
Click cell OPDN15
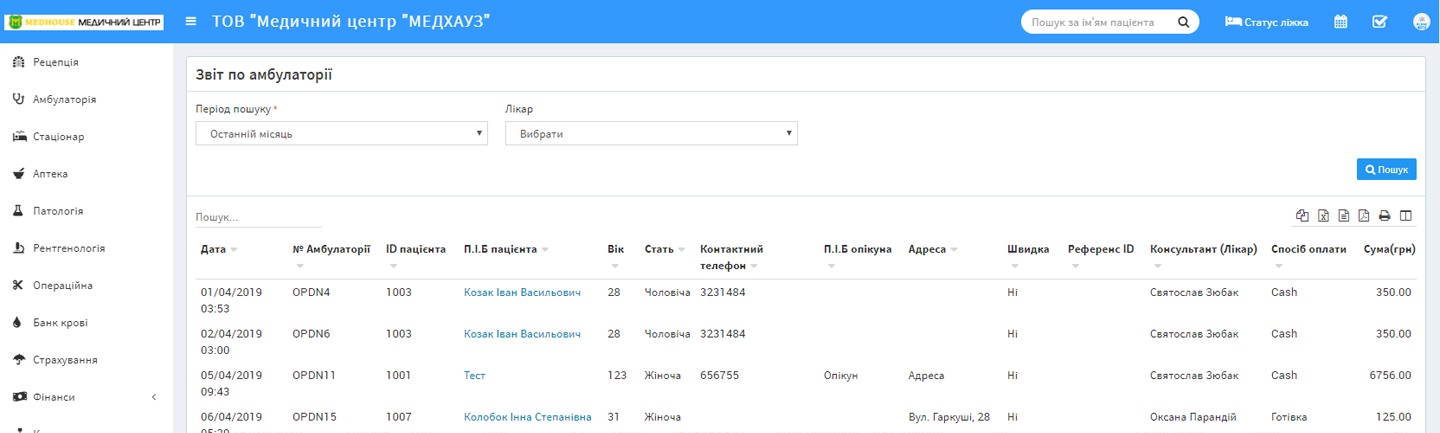[x=312, y=417]
